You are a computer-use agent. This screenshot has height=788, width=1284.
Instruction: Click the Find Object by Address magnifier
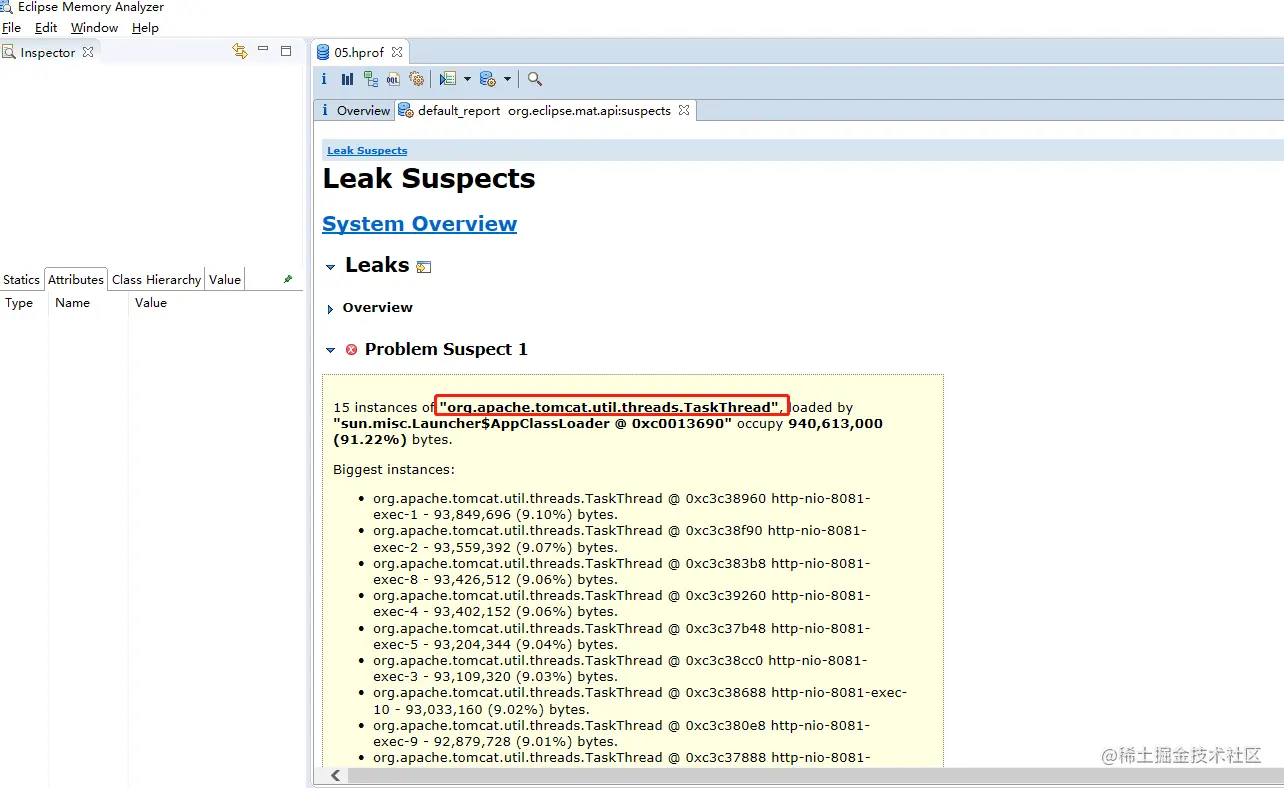point(535,79)
